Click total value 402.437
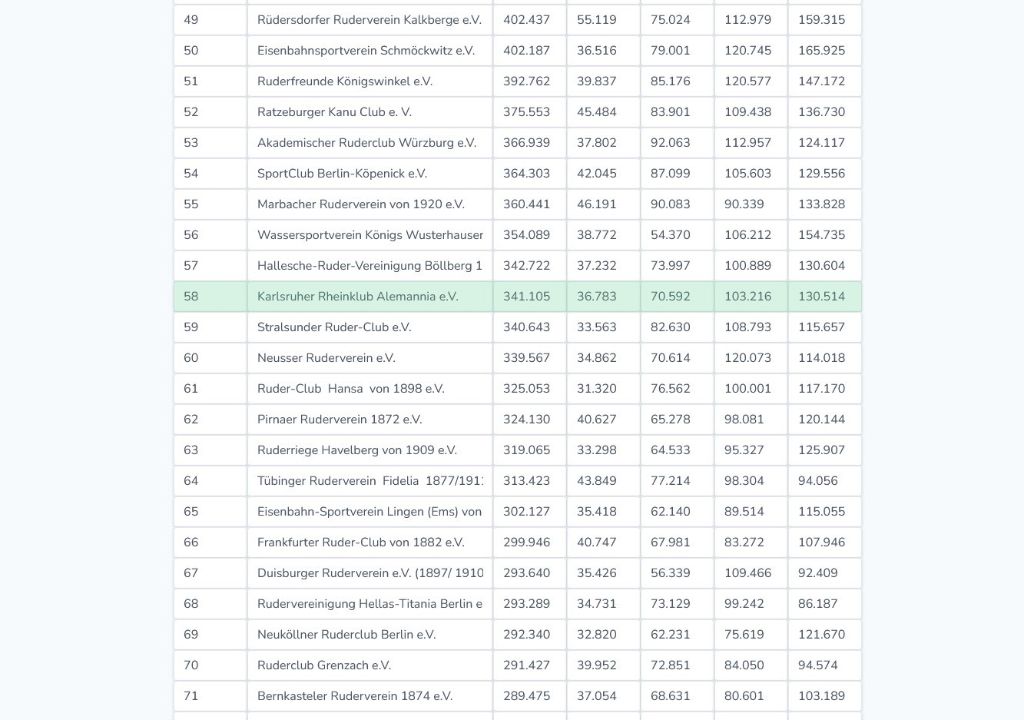The image size is (1024, 720). tap(526, 20)
